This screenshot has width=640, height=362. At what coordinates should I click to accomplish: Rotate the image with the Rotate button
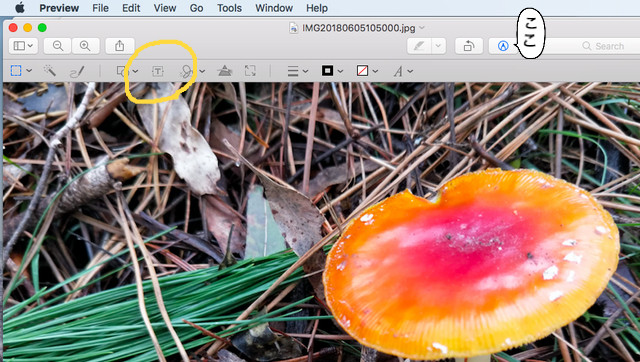click(x=469, y=46)
